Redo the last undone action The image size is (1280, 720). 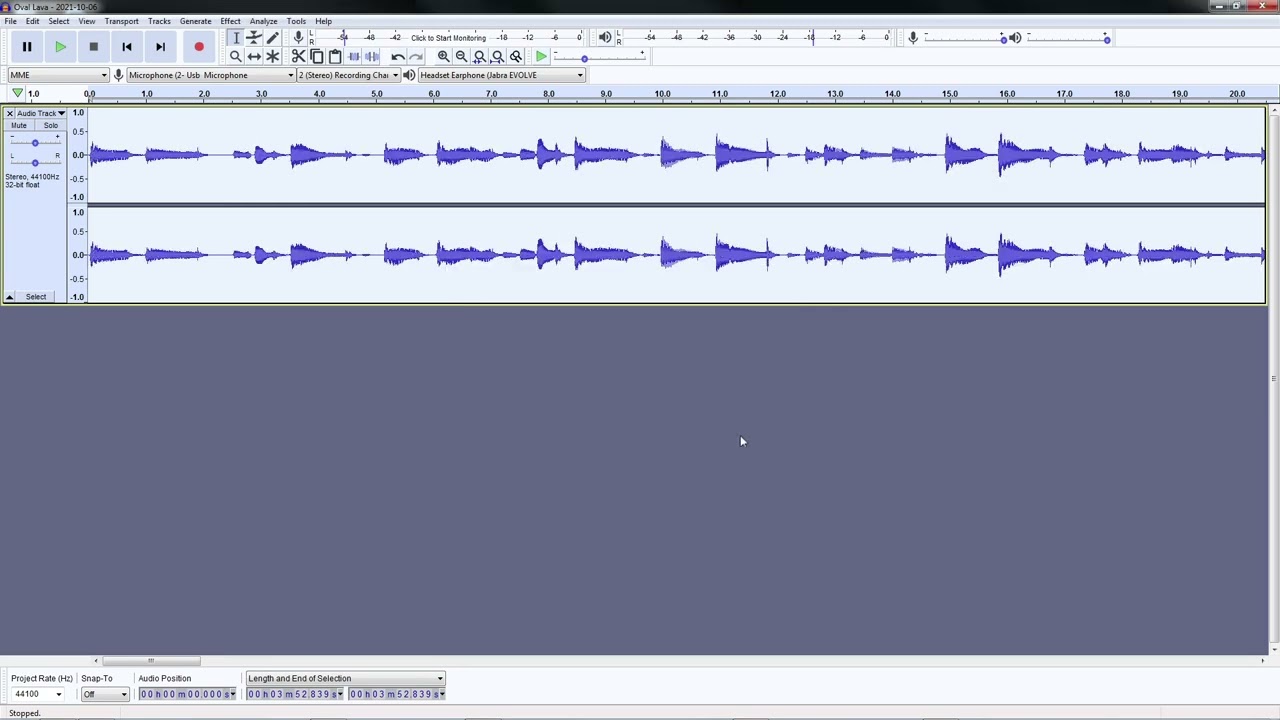(x=416, y=57)
